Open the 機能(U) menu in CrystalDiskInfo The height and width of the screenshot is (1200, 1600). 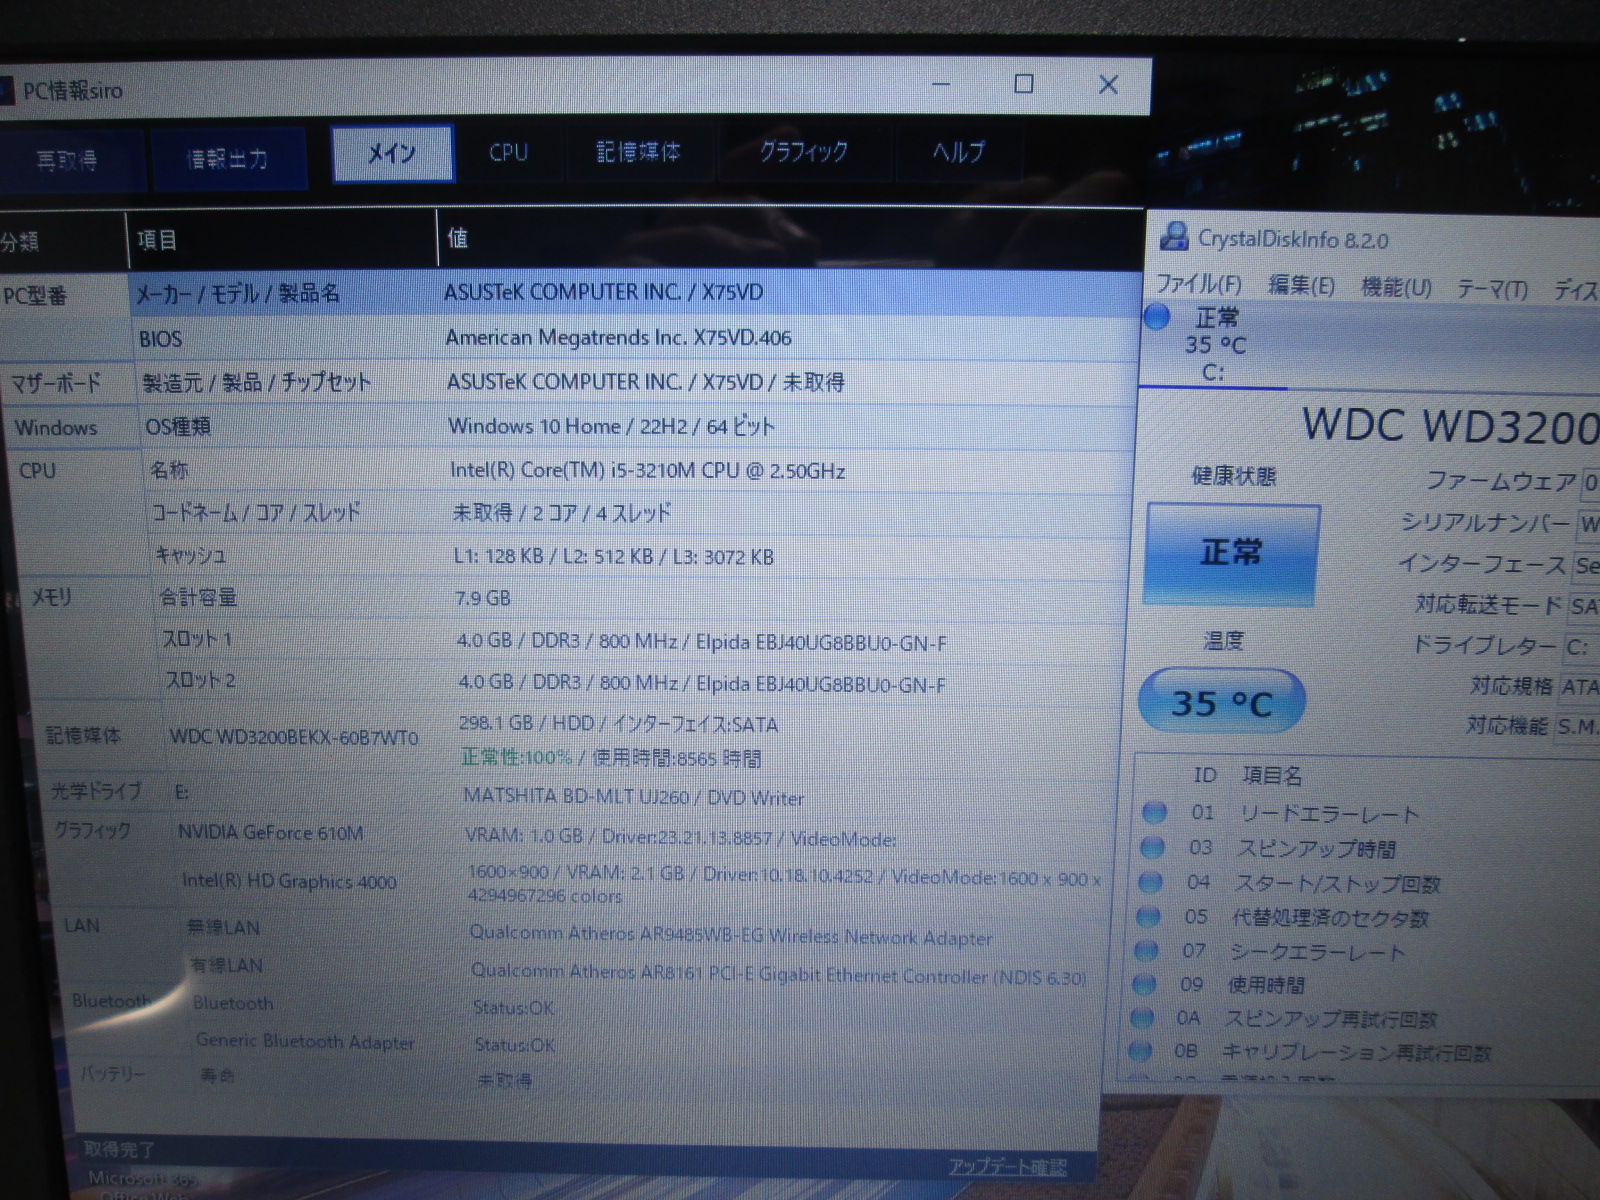point(1396,288)
